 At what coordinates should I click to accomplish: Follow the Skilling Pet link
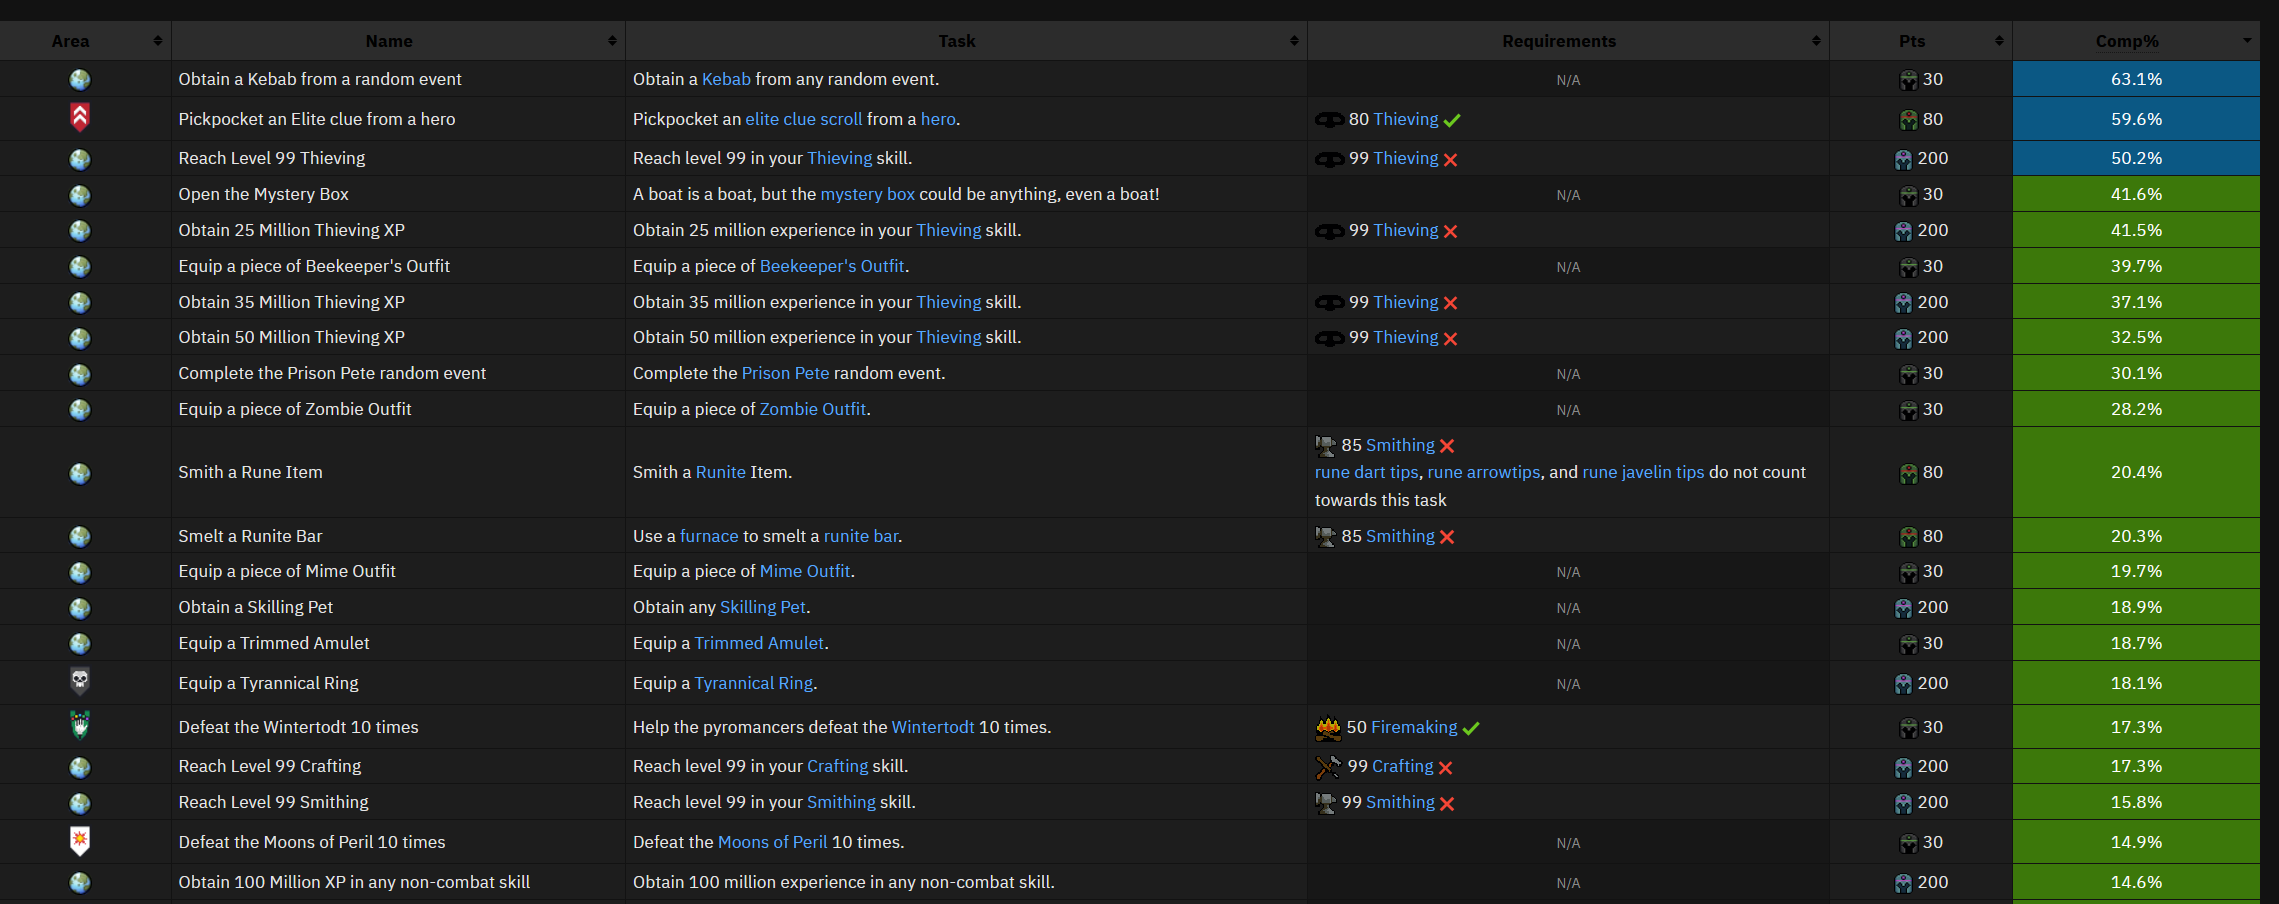[763, 607]
